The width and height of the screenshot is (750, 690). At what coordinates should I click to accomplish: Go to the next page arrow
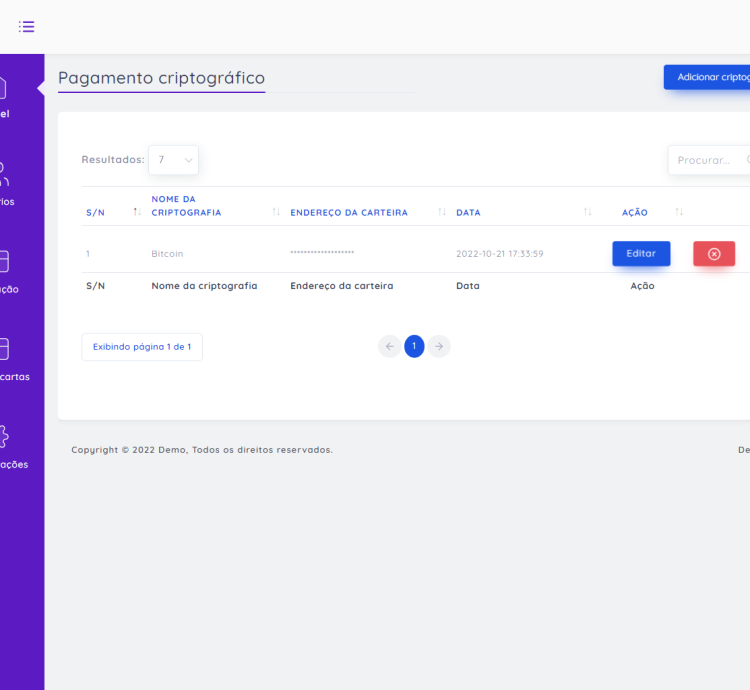(x=439, y=346)
